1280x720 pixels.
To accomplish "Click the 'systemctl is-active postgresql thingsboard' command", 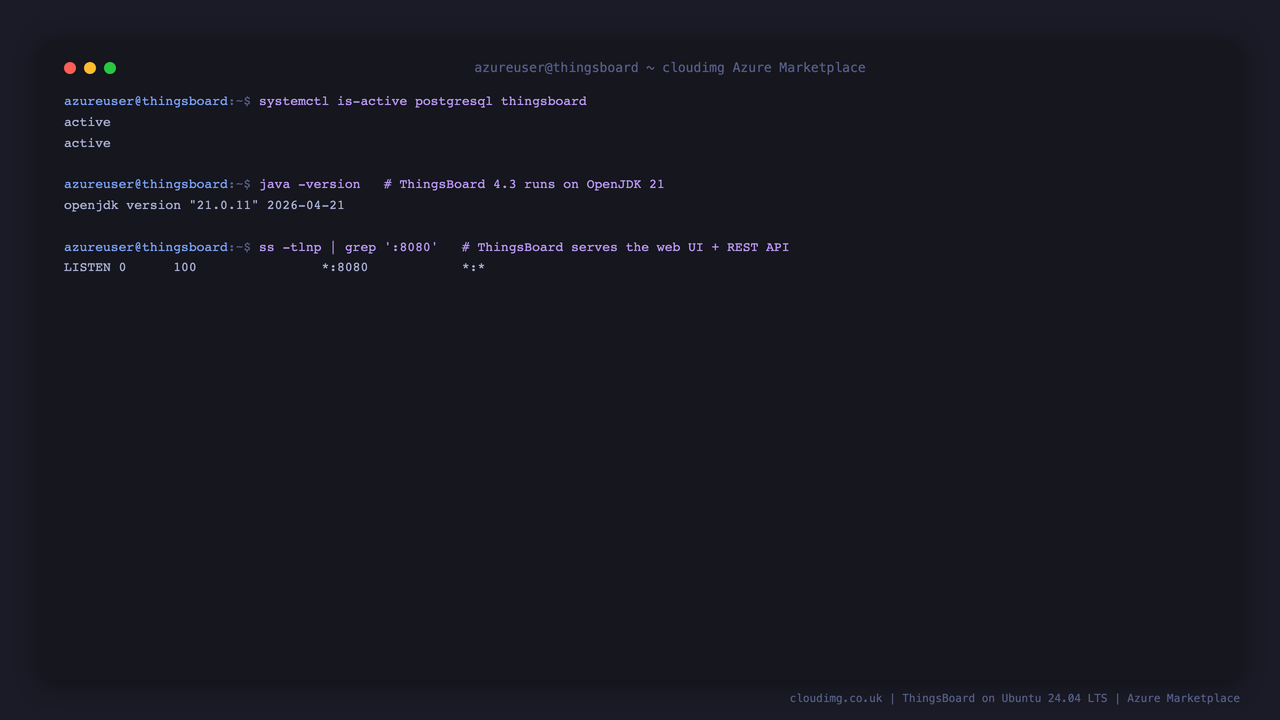I will click(x=423, y=101).
